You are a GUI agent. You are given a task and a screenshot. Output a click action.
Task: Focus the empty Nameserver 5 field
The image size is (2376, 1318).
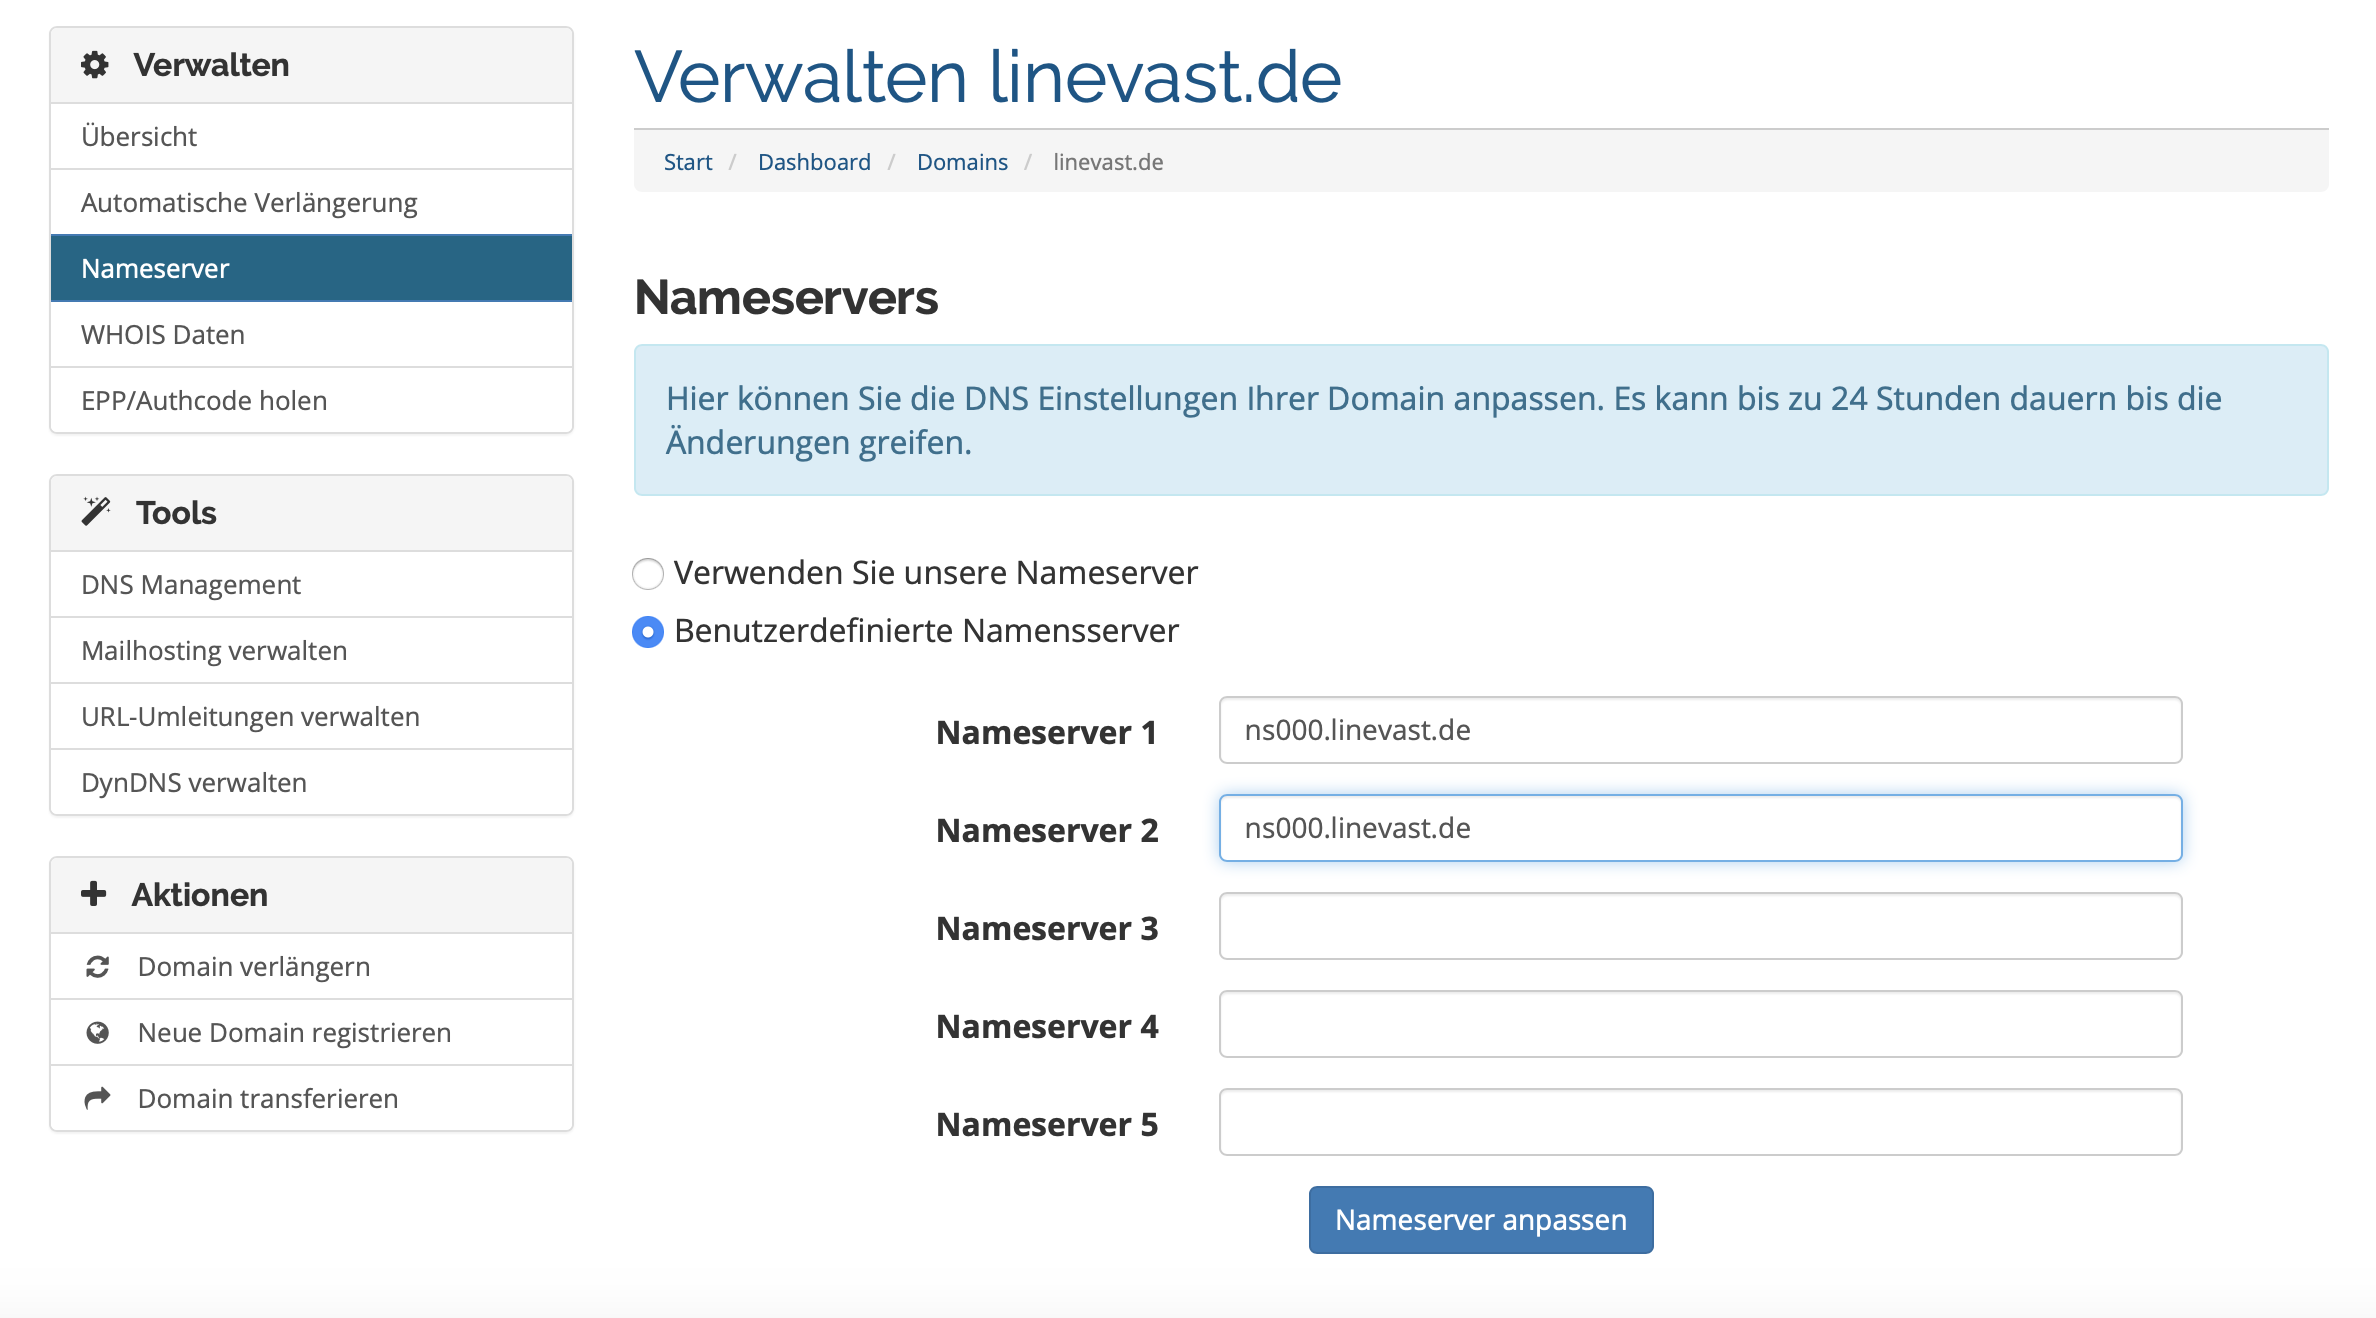coord(1700,1122)
